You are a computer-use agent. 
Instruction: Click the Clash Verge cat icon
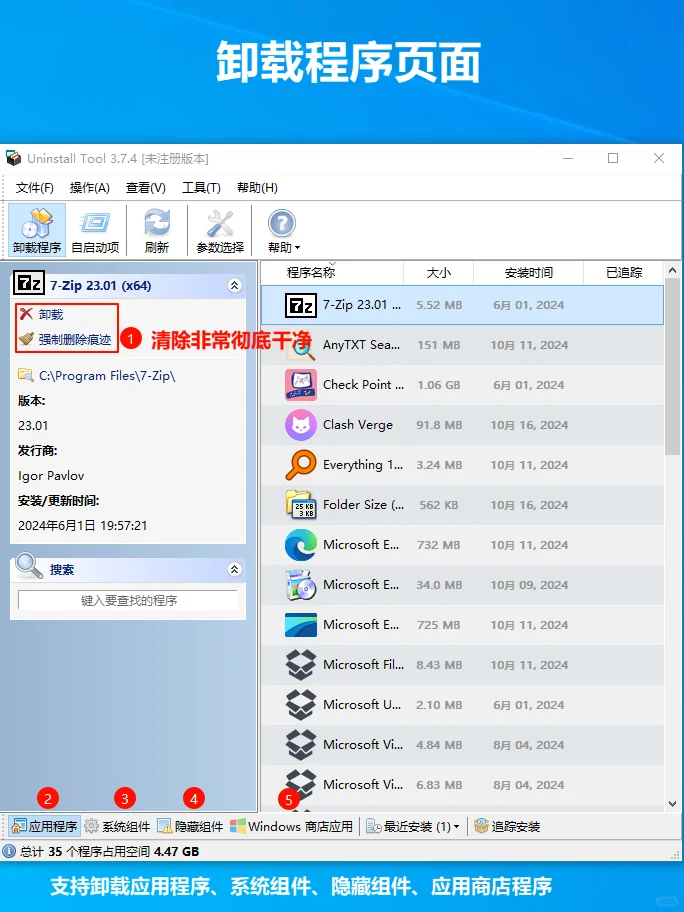301,425
